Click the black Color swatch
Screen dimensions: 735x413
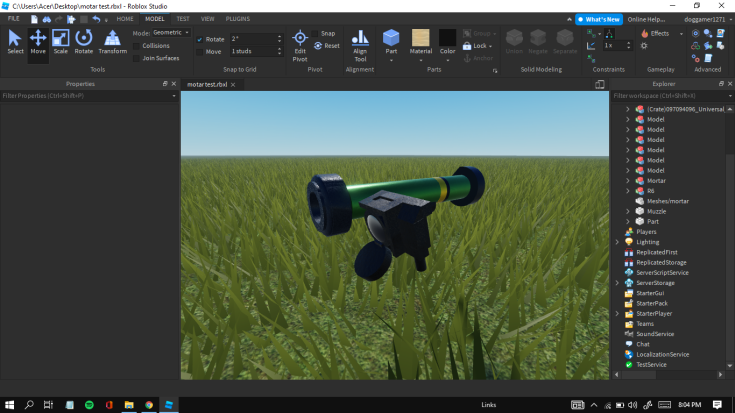click(x=447, y=38)
